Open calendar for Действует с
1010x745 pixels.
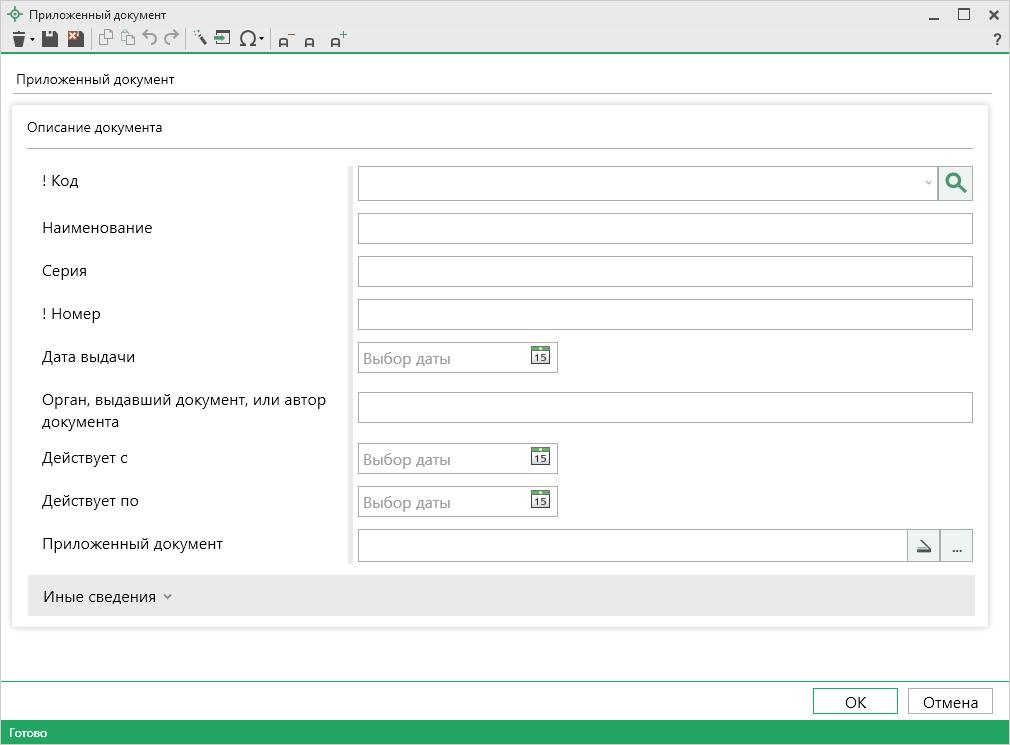(540, 458)
